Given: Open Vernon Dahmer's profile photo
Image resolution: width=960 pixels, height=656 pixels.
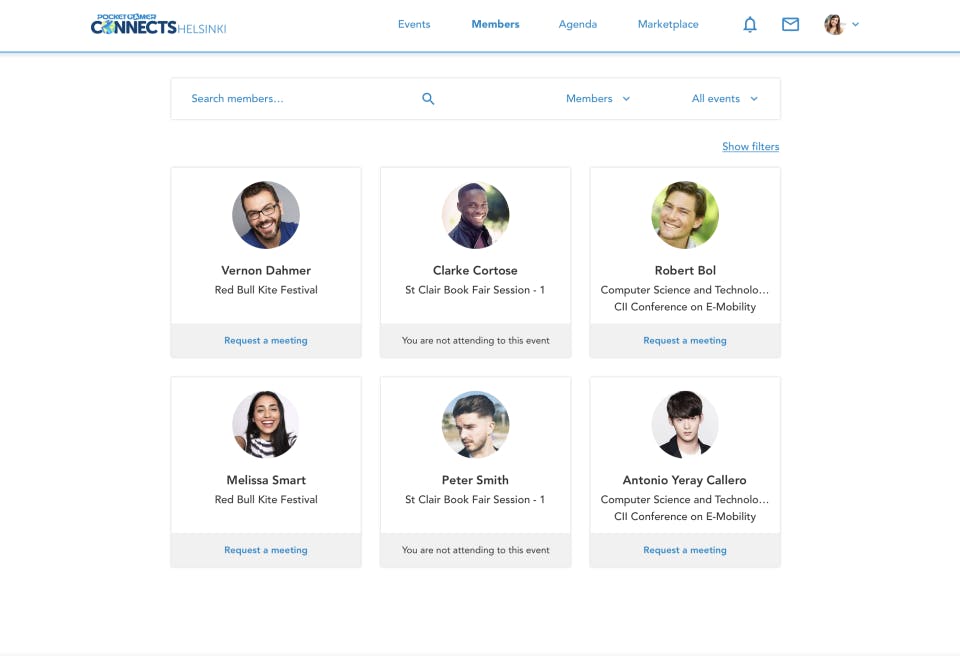Looking at the screenshot, I should tap(266, 215).
